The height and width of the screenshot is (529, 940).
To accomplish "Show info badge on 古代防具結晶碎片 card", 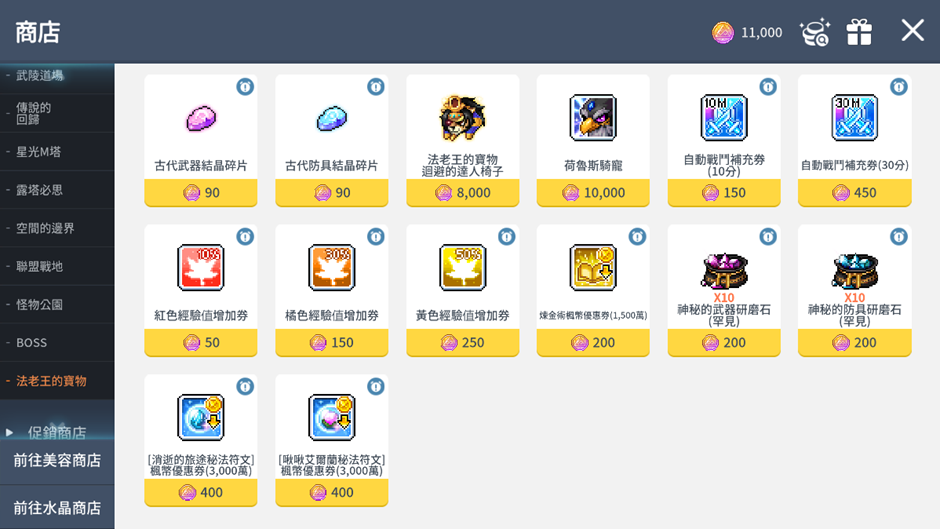I will point(376,87).
